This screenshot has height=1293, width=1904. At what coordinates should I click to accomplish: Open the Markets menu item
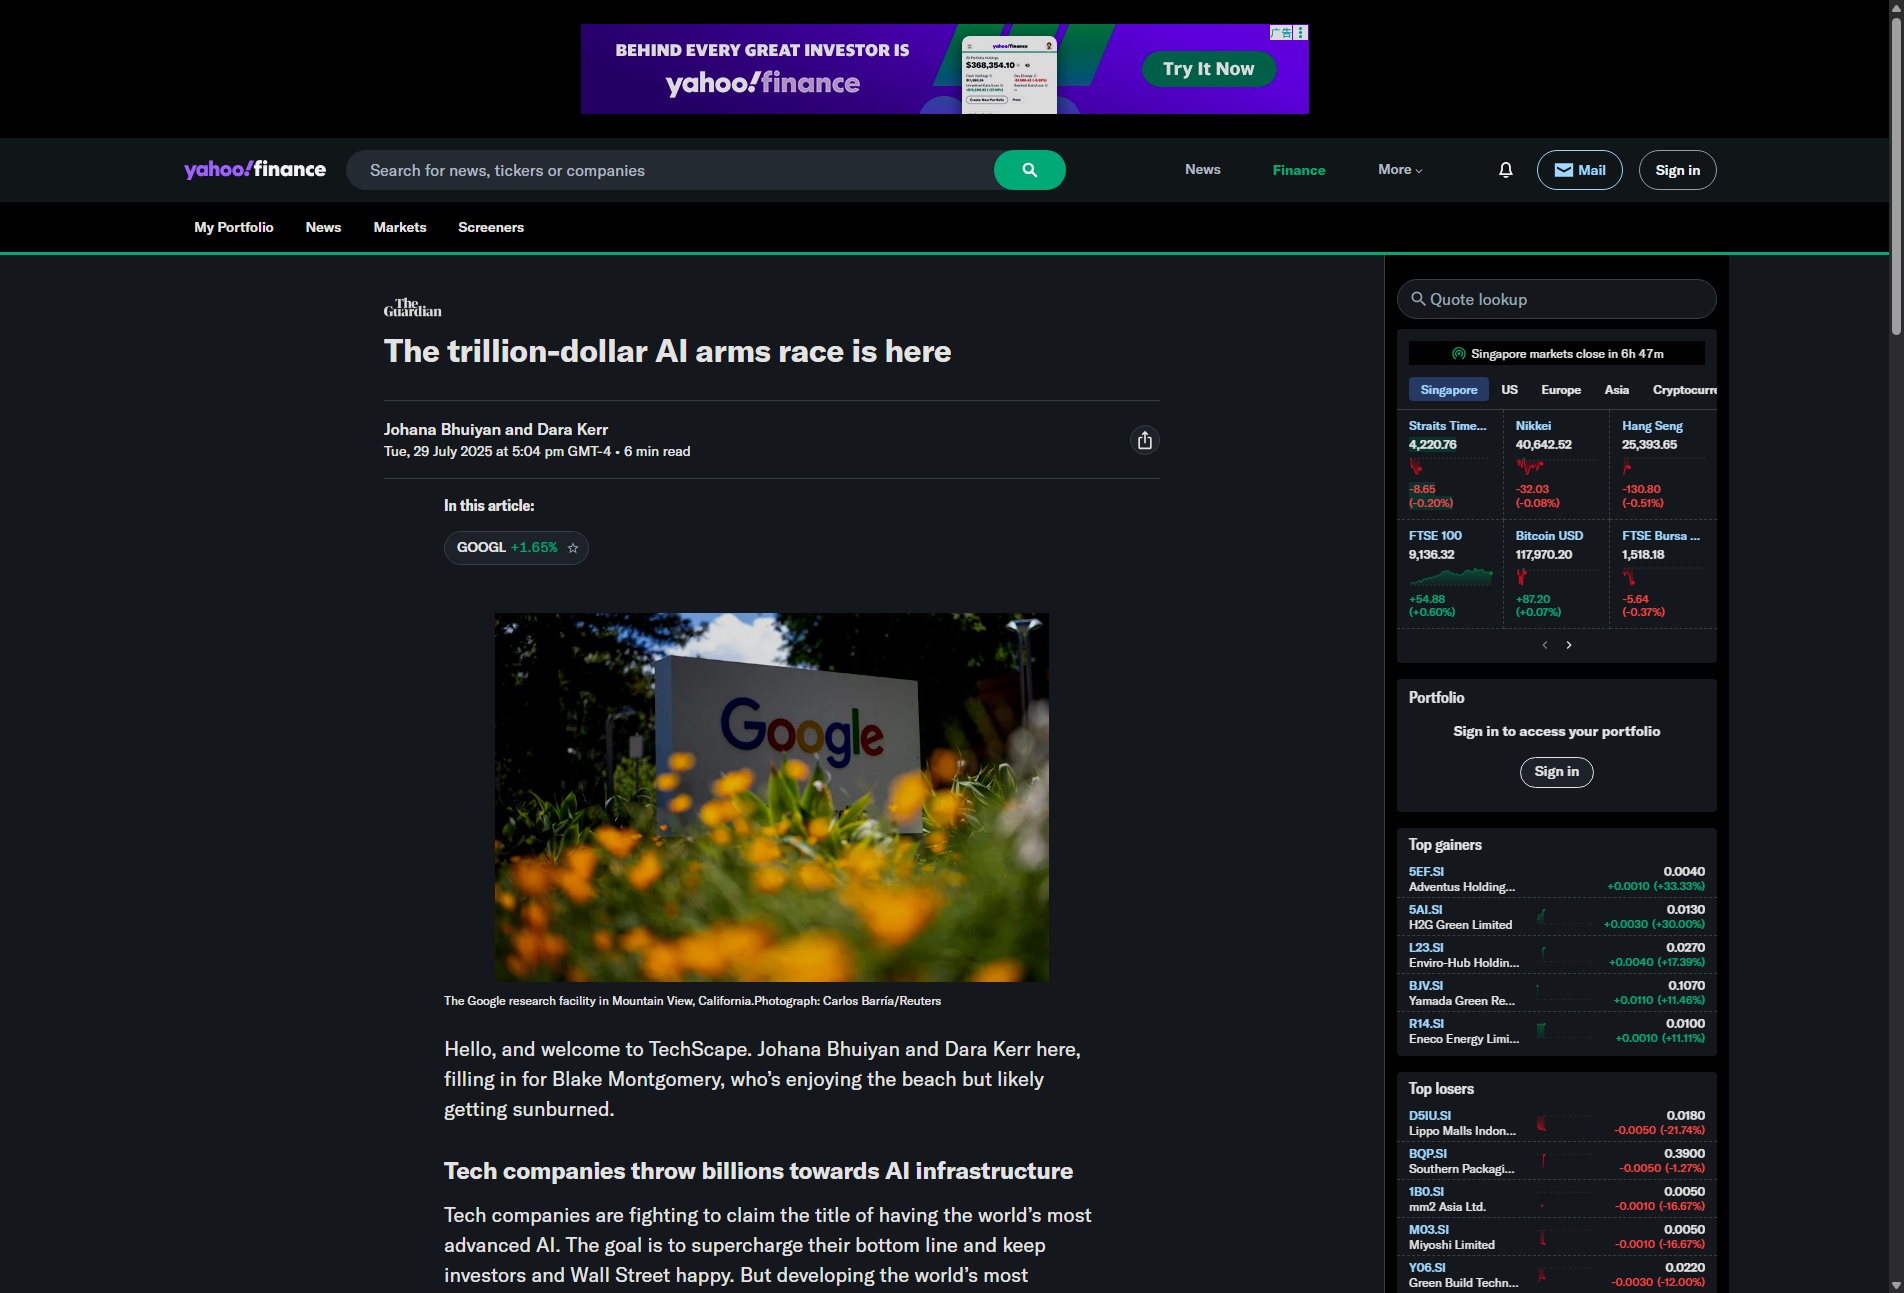point(400,227)
